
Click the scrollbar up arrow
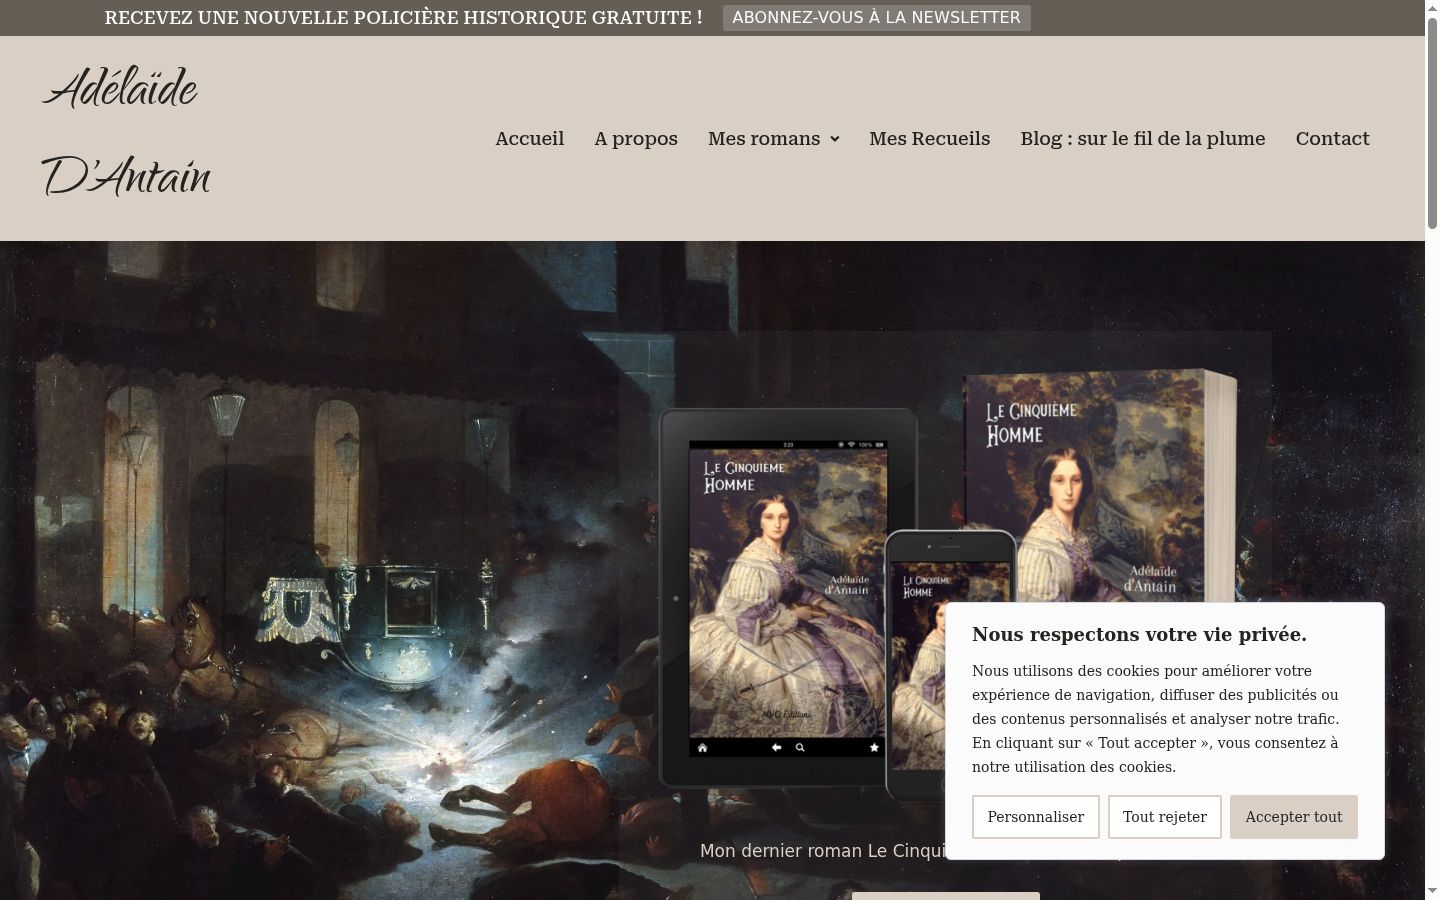[1432, 8]
